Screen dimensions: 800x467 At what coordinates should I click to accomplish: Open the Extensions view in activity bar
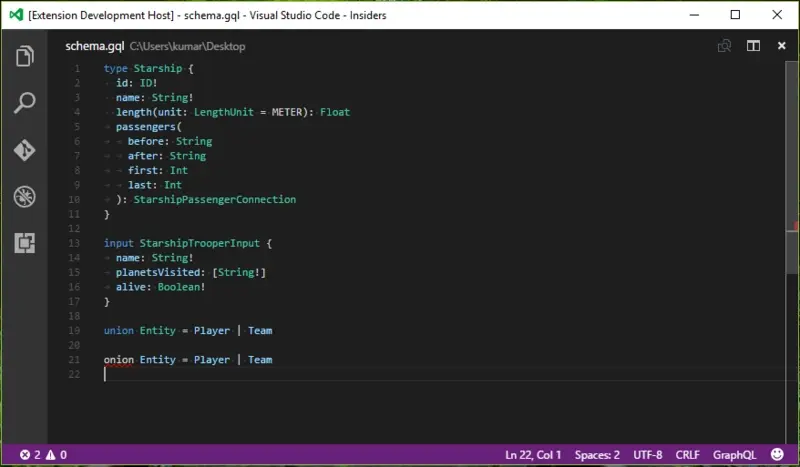(24, 243)
